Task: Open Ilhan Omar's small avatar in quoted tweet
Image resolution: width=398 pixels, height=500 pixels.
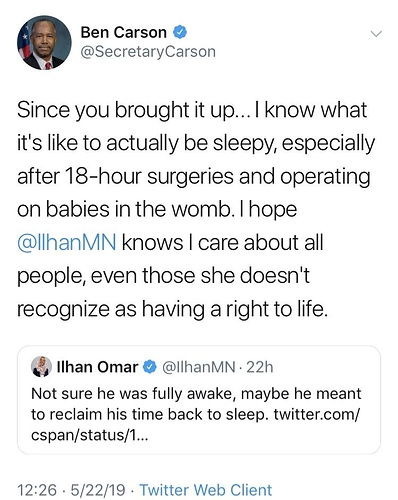Action: (41, 366)
